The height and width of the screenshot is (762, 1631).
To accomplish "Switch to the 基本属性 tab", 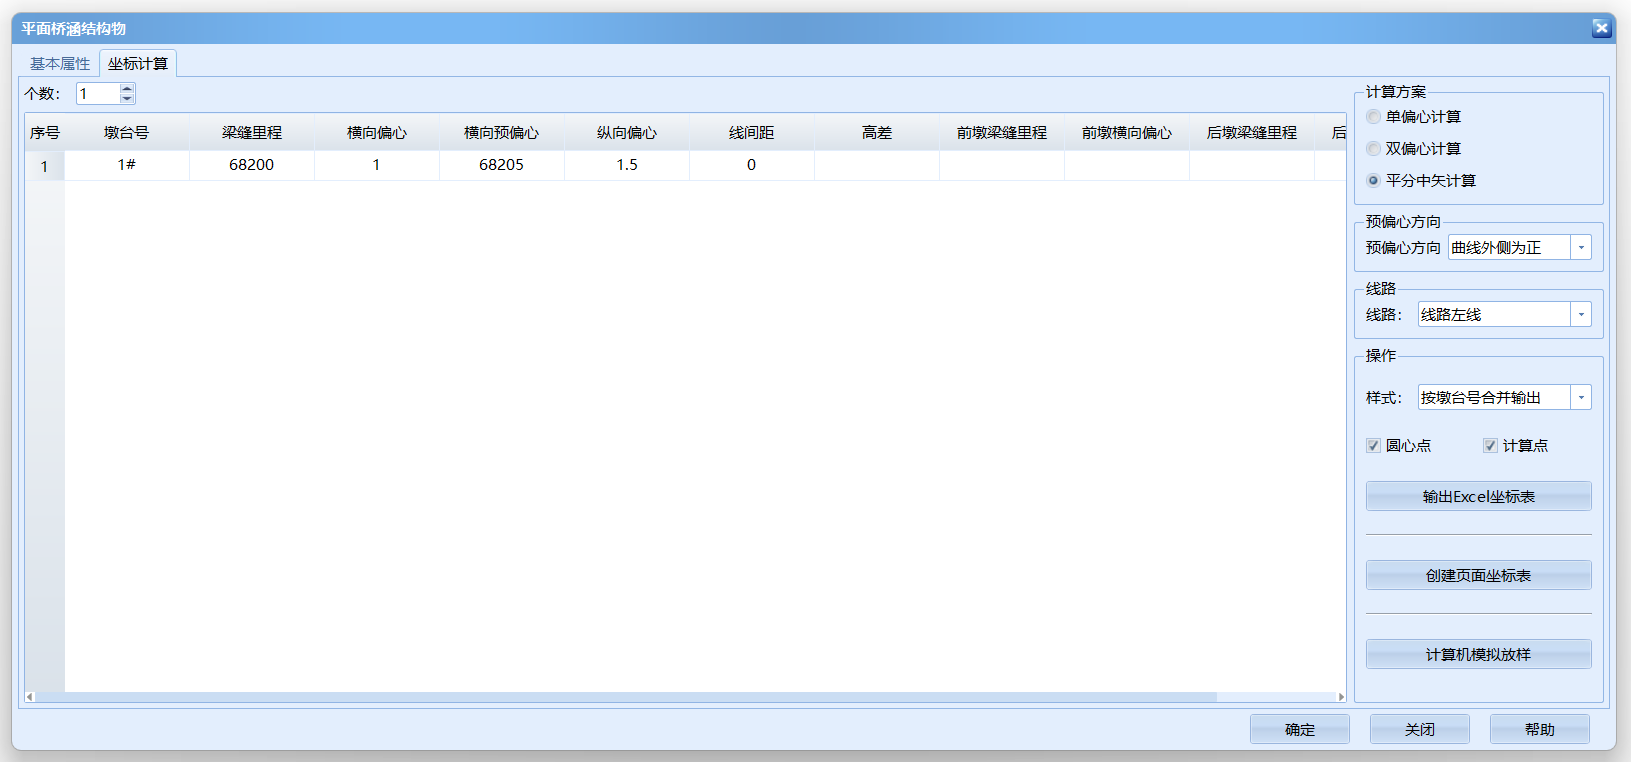I will pyautogui.click(x=60, y=64).
